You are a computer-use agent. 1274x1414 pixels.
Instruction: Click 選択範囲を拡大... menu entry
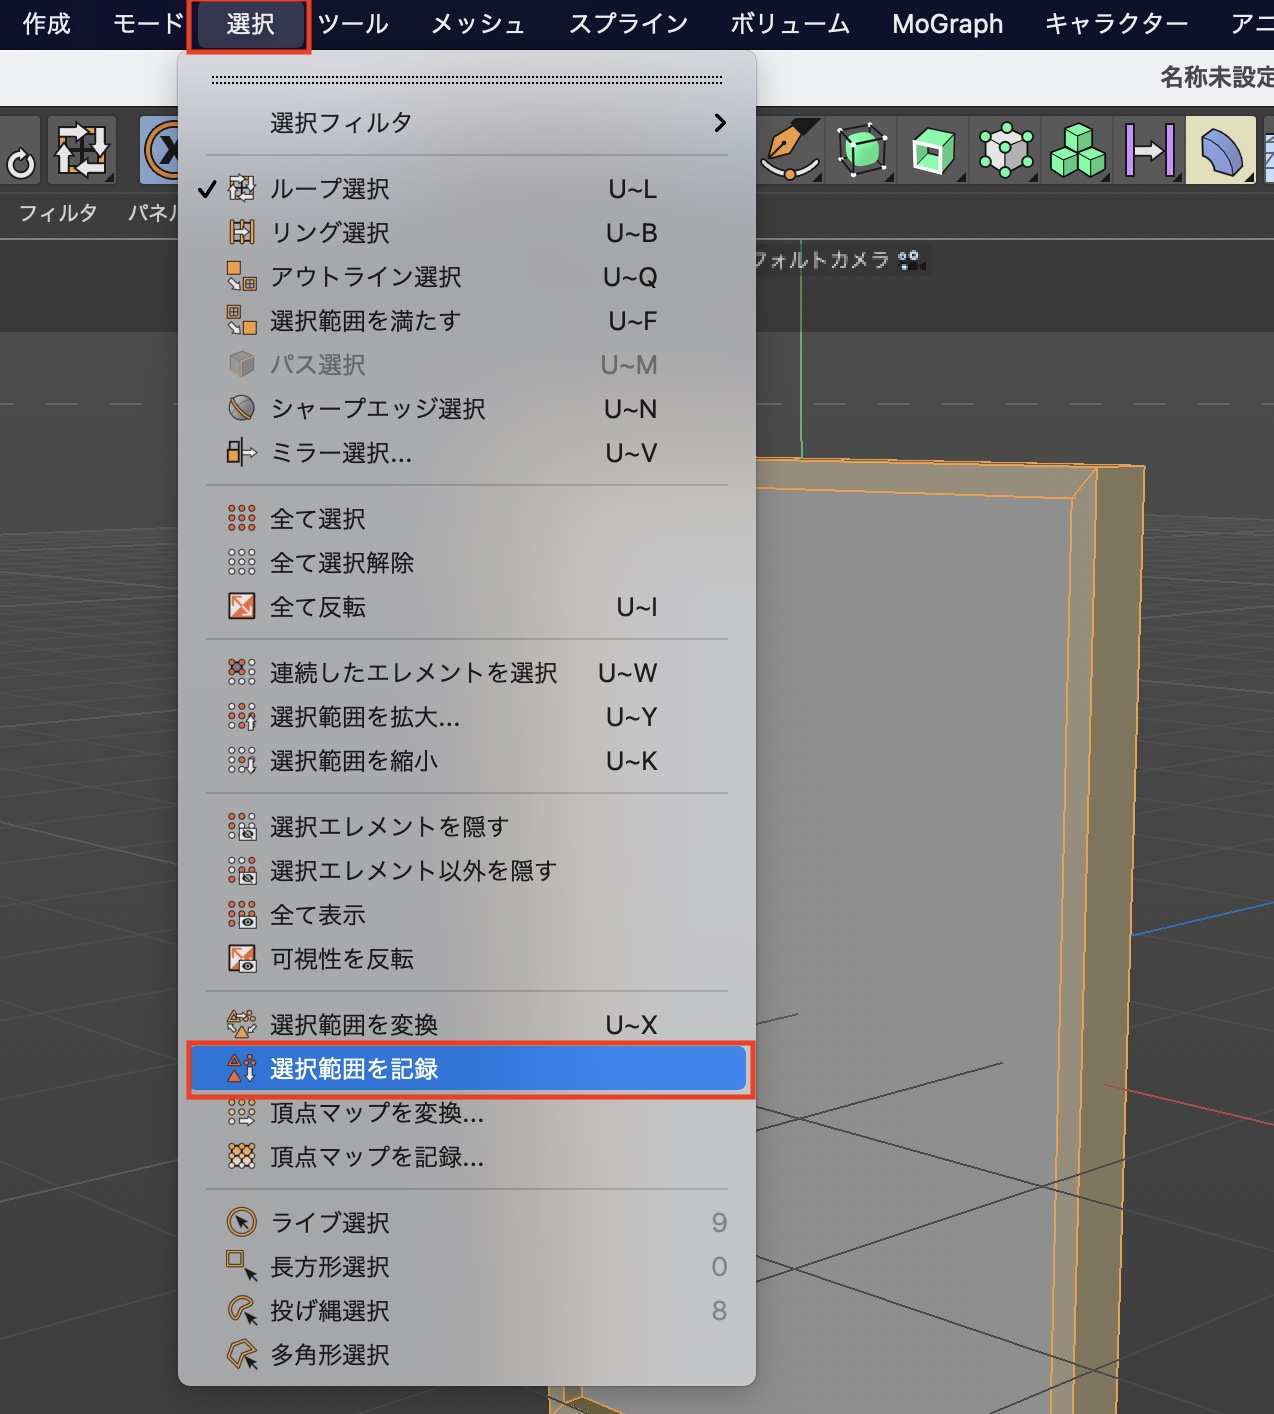[x=365, y=717]
